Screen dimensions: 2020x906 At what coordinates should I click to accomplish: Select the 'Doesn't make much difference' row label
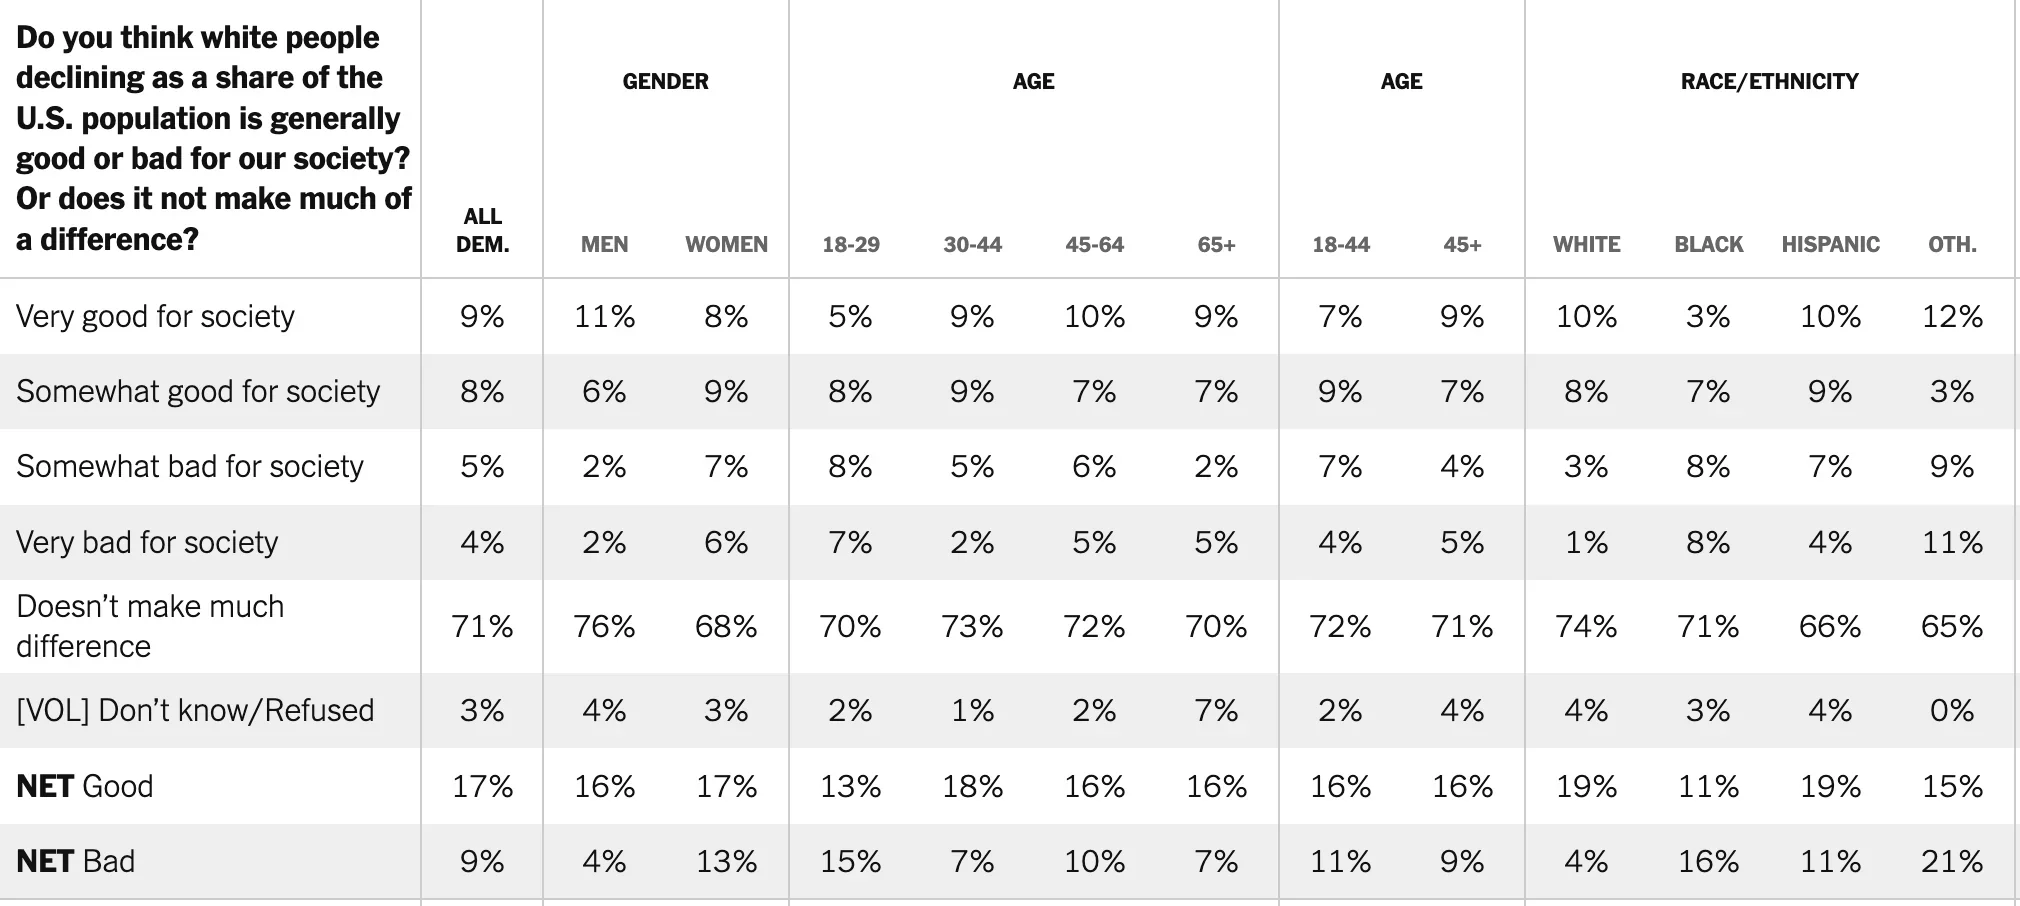coord(150,626)
